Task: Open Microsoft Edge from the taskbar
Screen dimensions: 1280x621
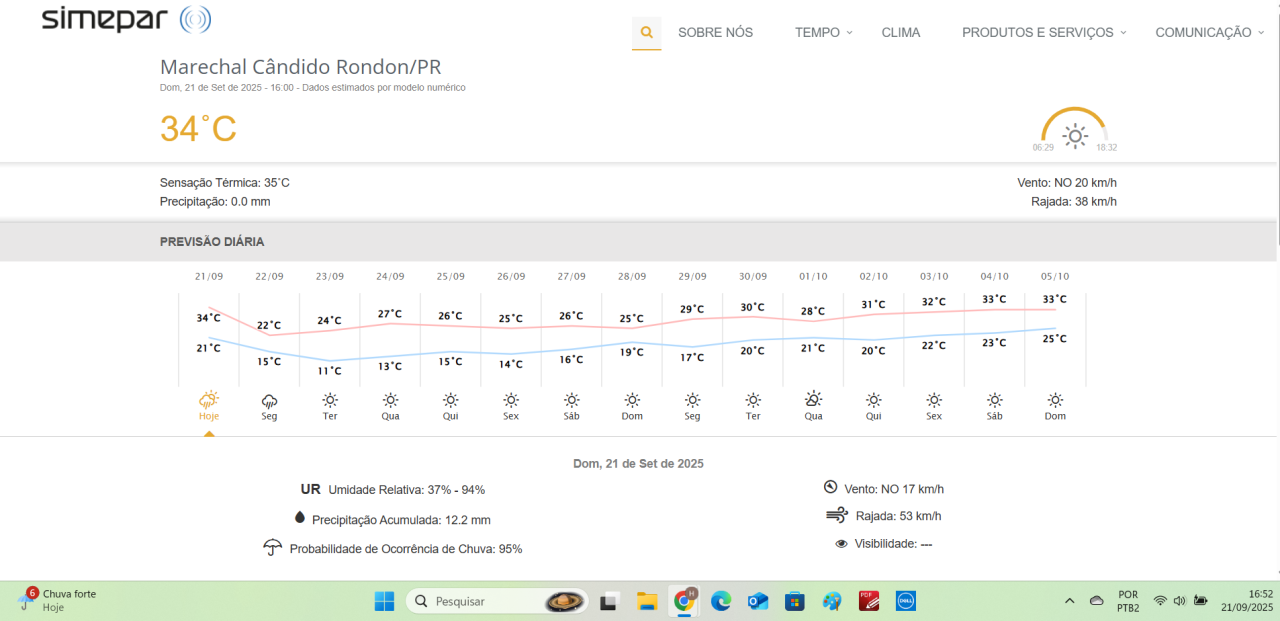Action: (x=721, y=601)
